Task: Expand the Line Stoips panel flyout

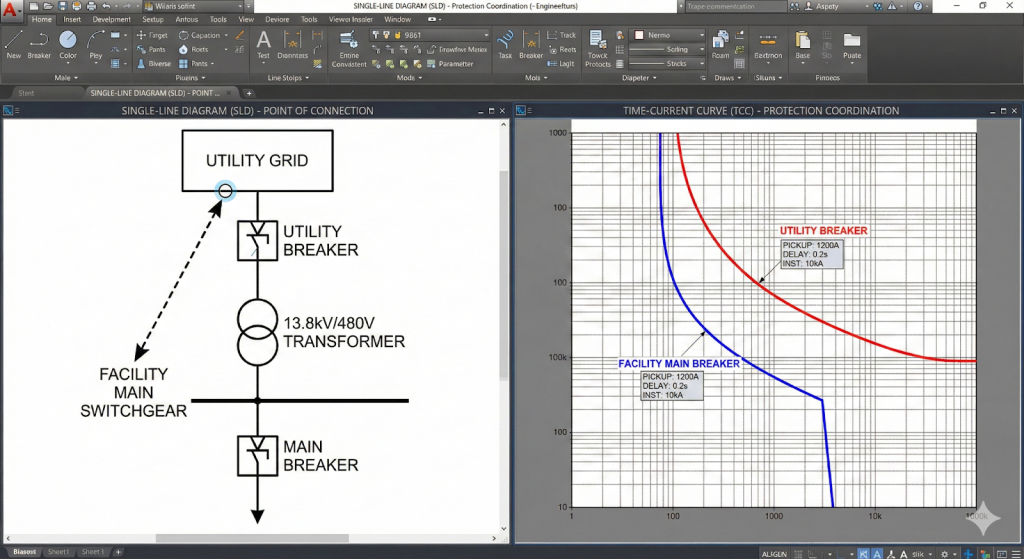Action: (x=288, y=78)
